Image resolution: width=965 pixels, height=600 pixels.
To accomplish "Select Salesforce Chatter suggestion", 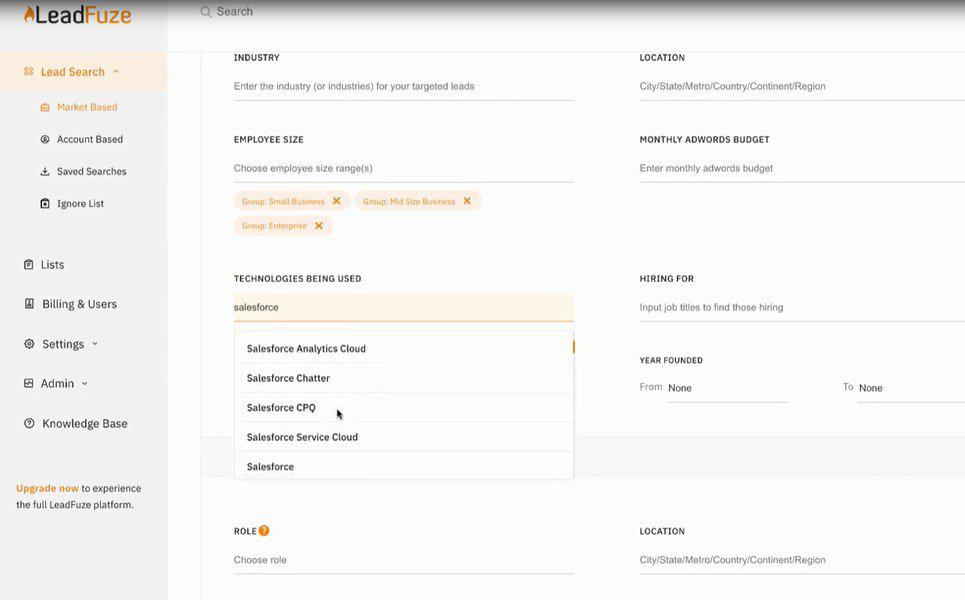I will 404,378.
